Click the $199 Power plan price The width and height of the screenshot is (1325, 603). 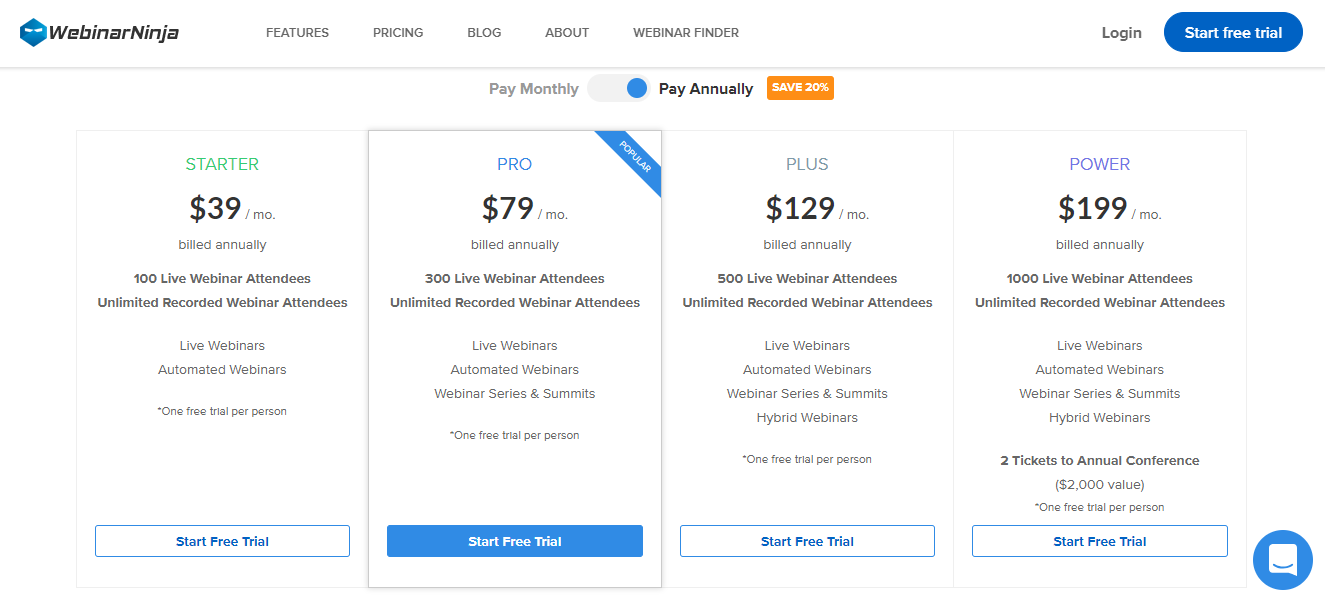tap(1094, 208)
